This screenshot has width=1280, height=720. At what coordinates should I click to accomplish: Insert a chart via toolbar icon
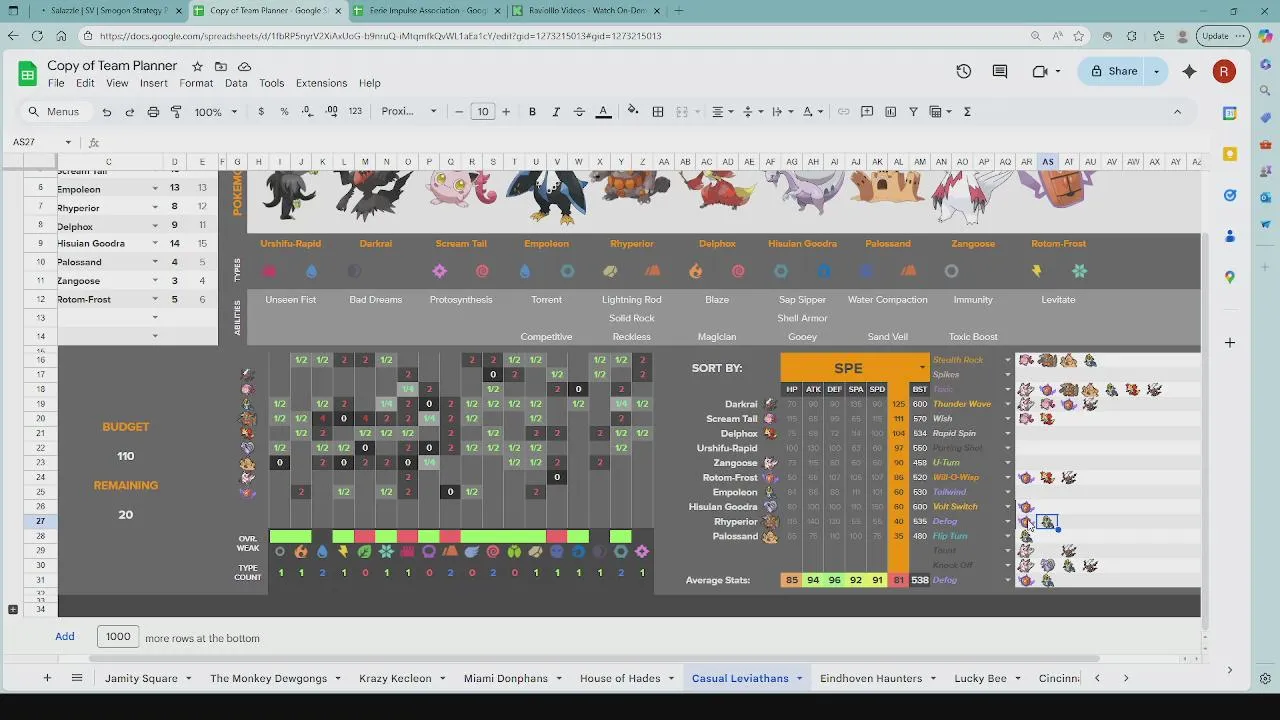(890, 112)
